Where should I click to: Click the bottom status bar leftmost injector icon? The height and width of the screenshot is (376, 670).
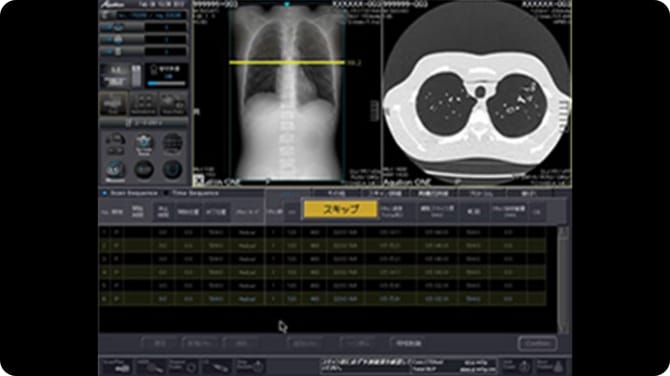[x=117, y=367]
